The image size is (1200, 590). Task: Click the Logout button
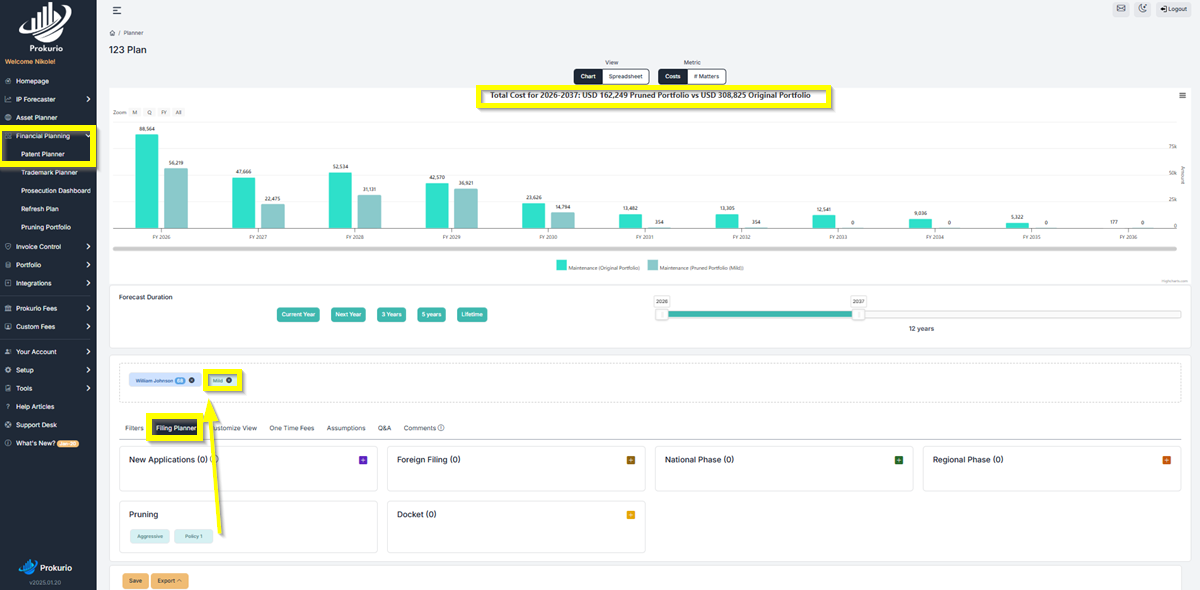pyautogui.click(x=1173, y=9)
